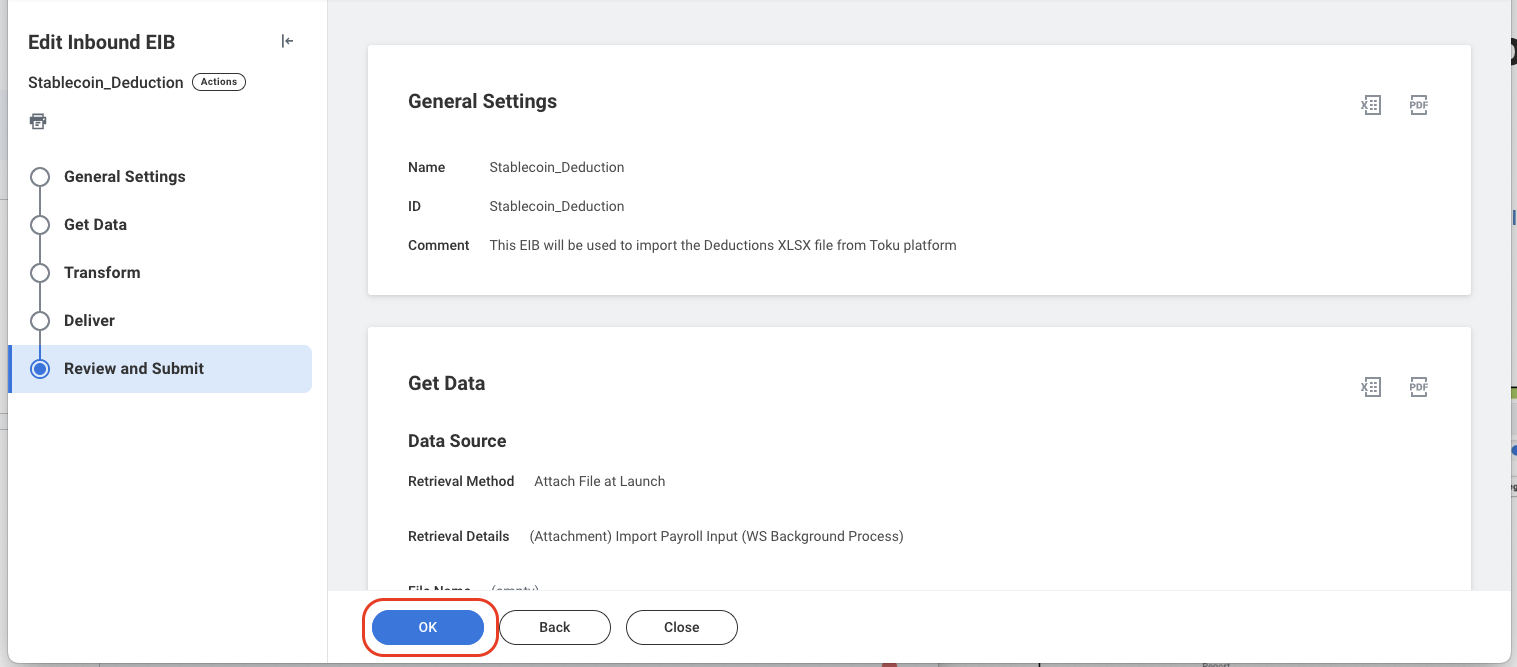This screenshot has height=667, width=1517.
Task: Click the Retrieval Method label
Action: pyautogui.click(x=461, y=481)
